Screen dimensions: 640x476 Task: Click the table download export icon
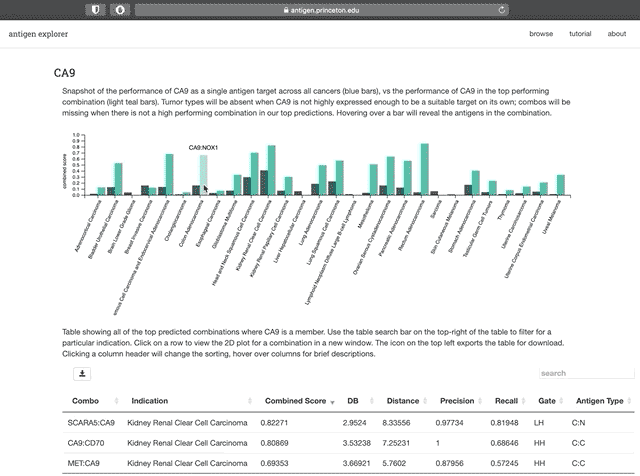coord(83,374)
